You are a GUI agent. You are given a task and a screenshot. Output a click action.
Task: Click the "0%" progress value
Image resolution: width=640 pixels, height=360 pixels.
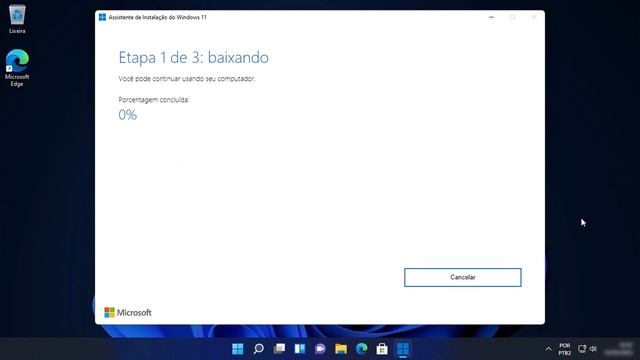128,115
